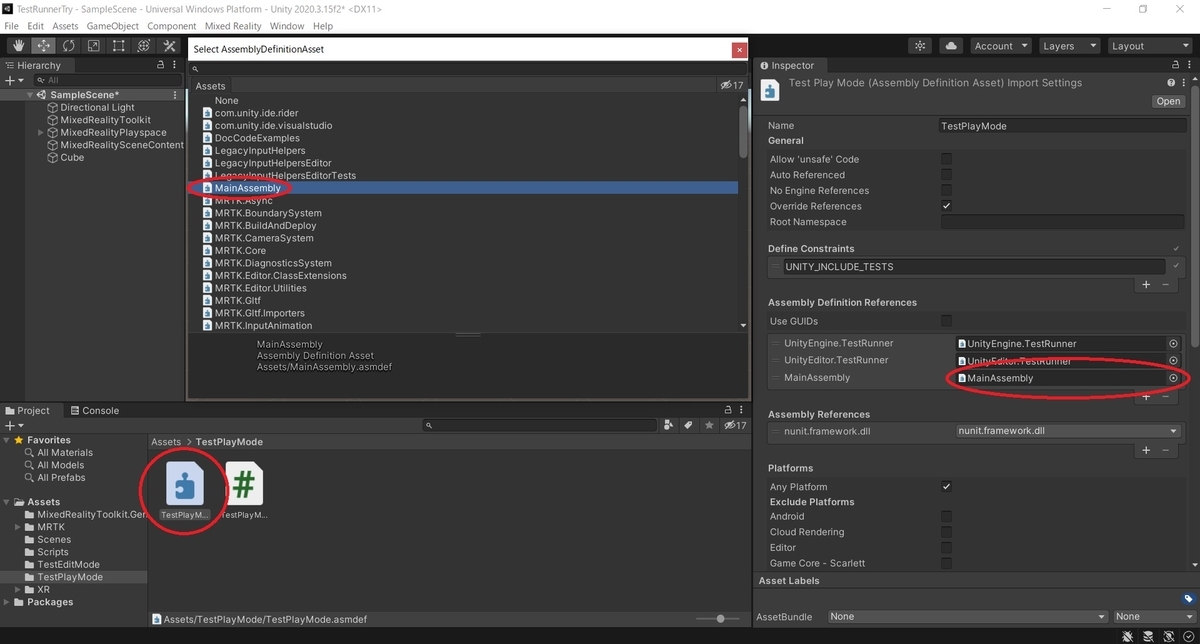Open the Layout dropdown
This screenshot has width=1200, height=644.
coord(1148,46)
